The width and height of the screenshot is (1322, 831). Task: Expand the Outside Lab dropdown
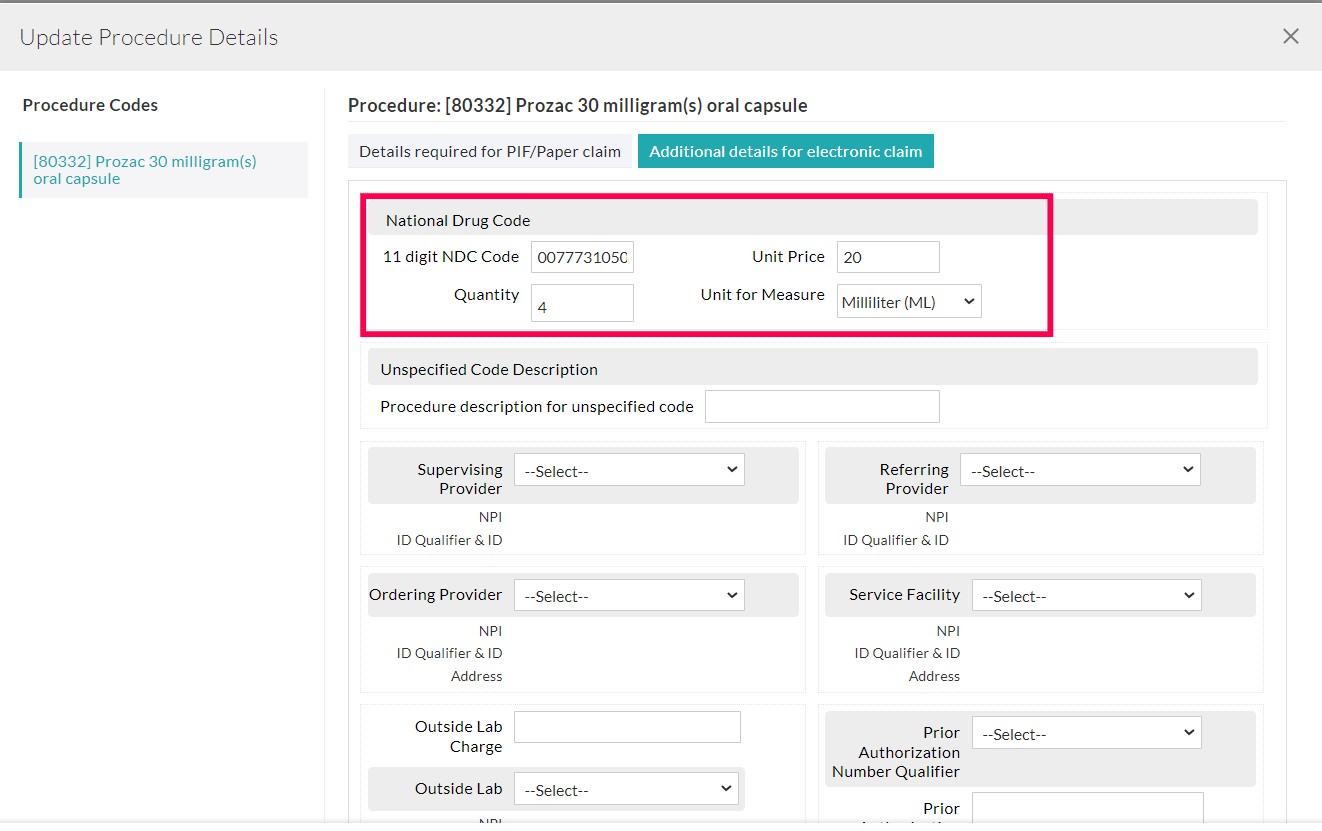(x=627, y=789)
